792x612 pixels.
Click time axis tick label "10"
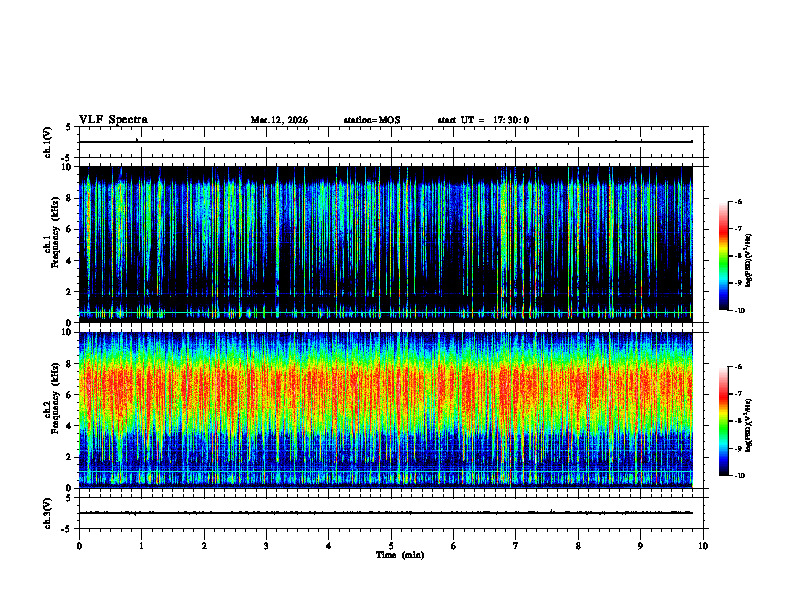[703, 546]
